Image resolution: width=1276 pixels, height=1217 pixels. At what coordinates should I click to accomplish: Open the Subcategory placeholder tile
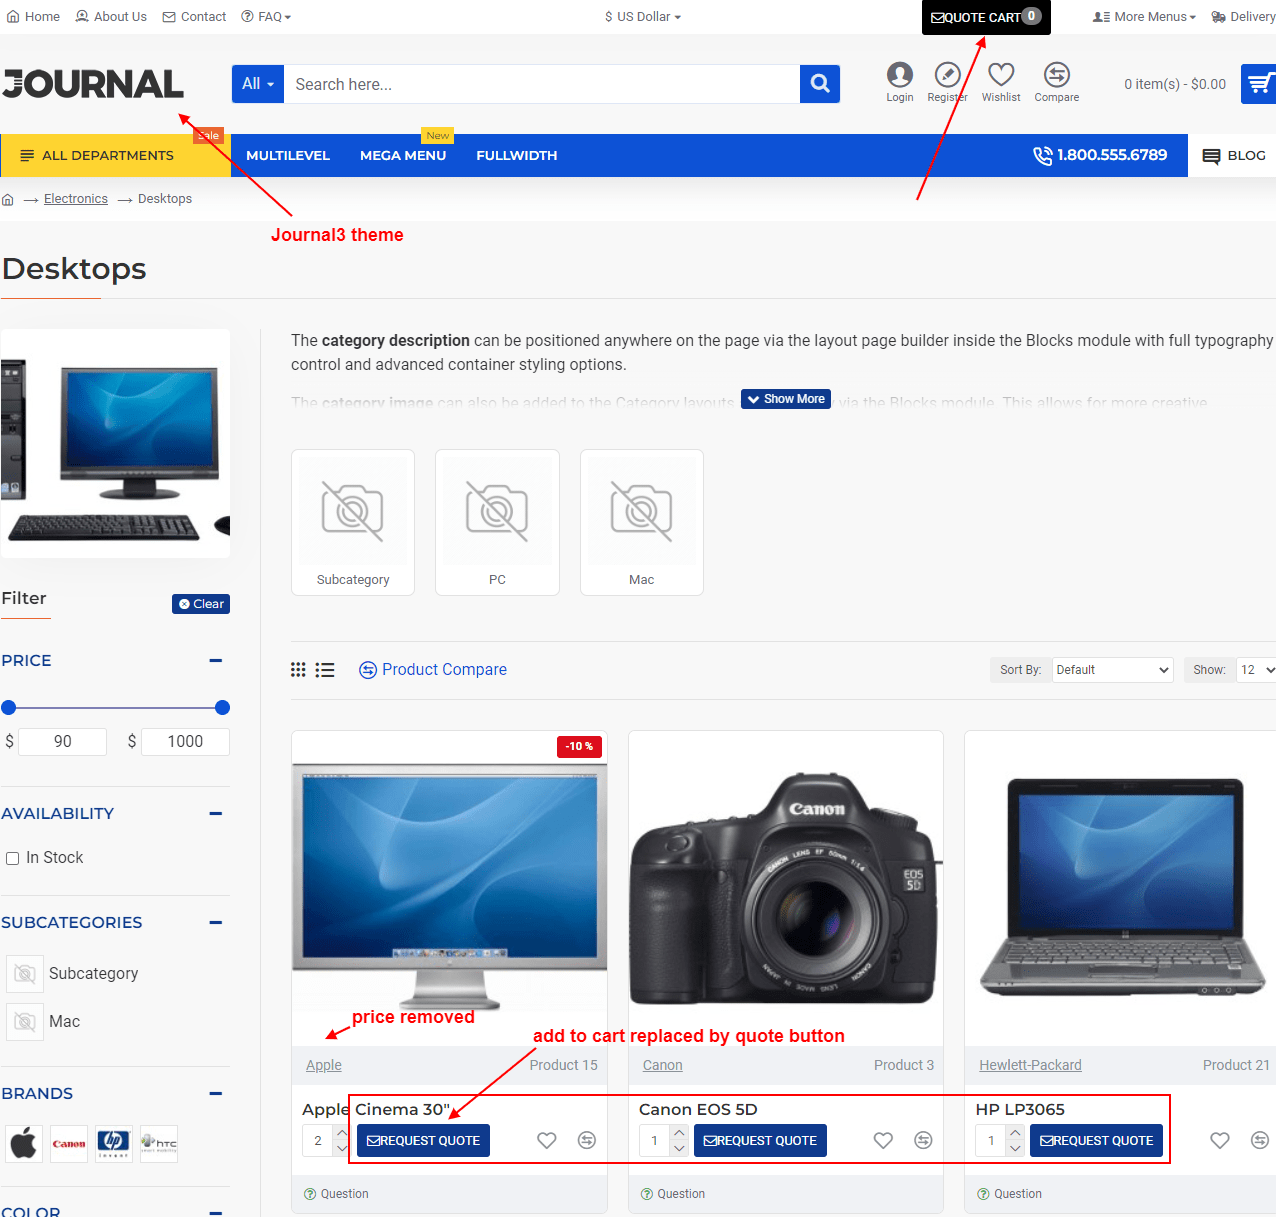353,522
